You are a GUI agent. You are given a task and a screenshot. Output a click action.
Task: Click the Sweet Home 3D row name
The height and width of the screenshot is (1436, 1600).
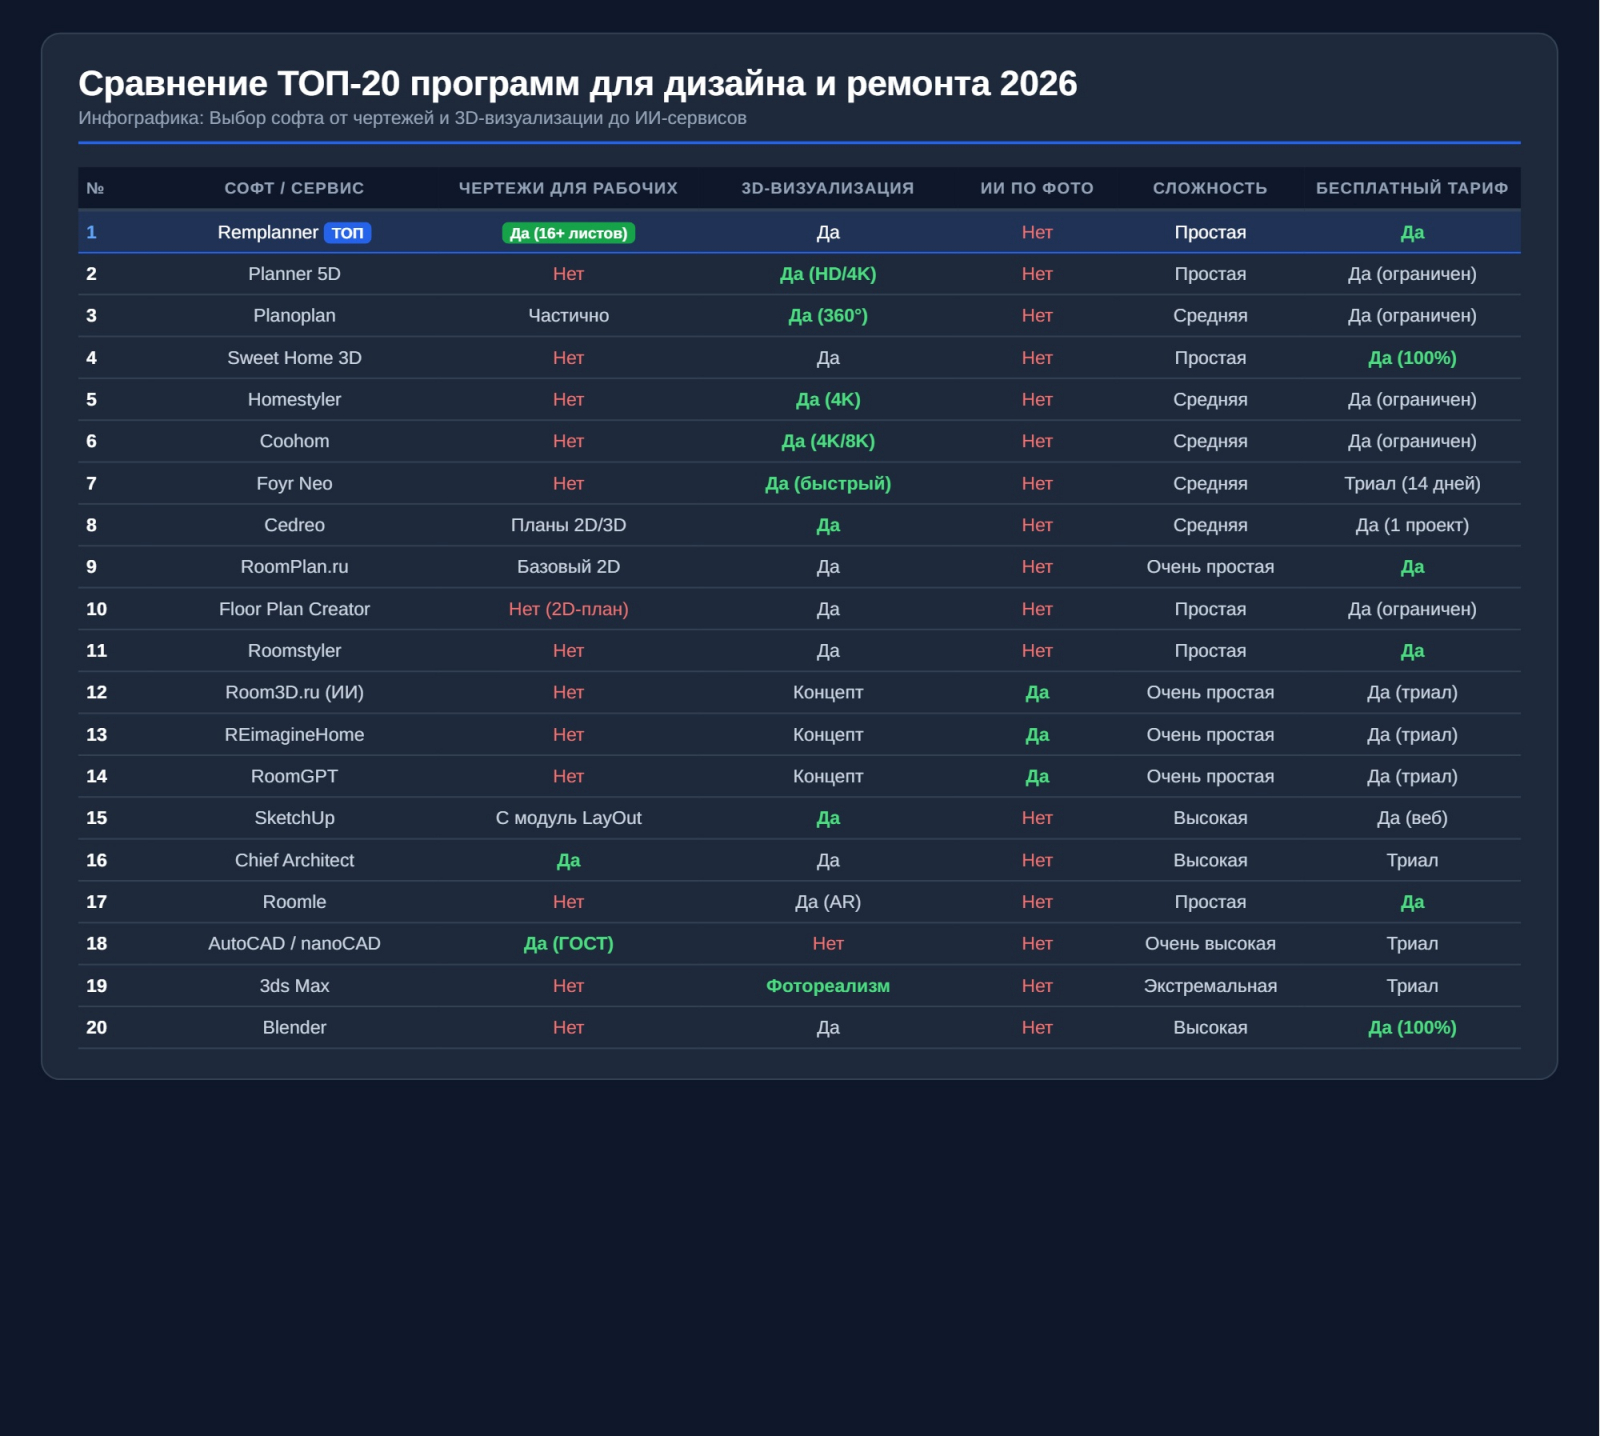pyautogui.click(x=294, y=358)
